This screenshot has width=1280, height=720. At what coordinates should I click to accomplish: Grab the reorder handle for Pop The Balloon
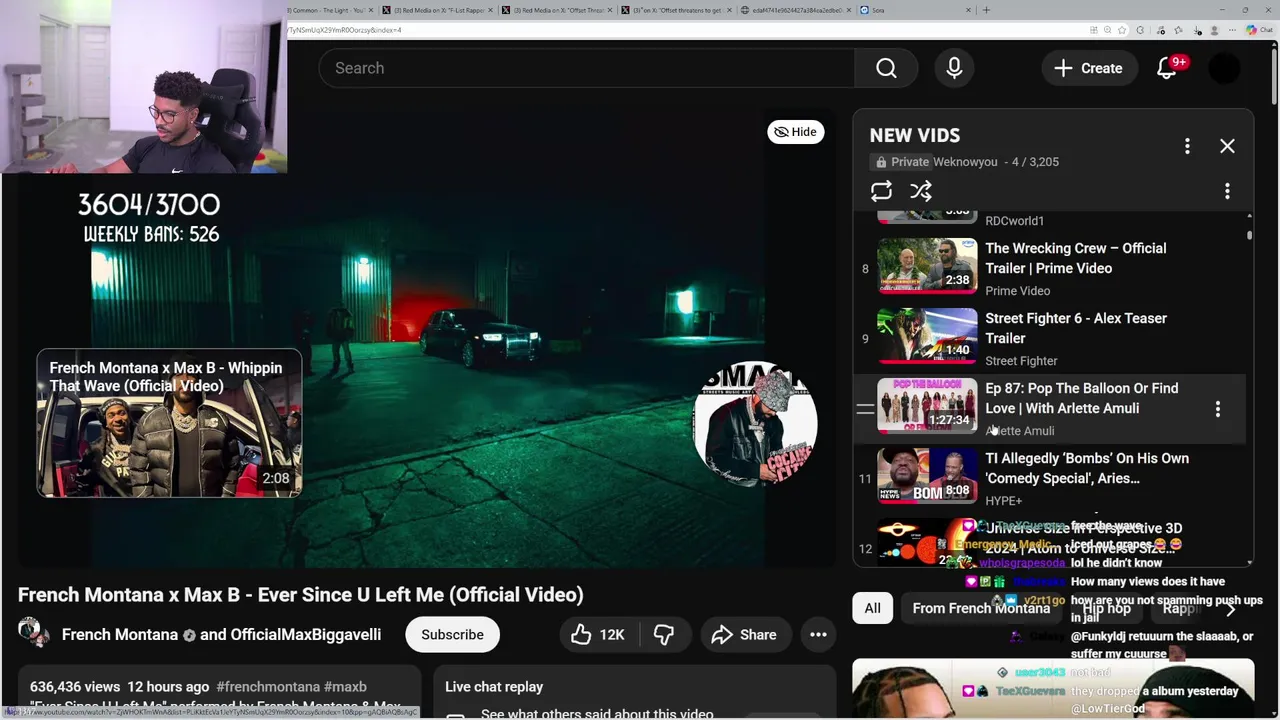[865, 409]
